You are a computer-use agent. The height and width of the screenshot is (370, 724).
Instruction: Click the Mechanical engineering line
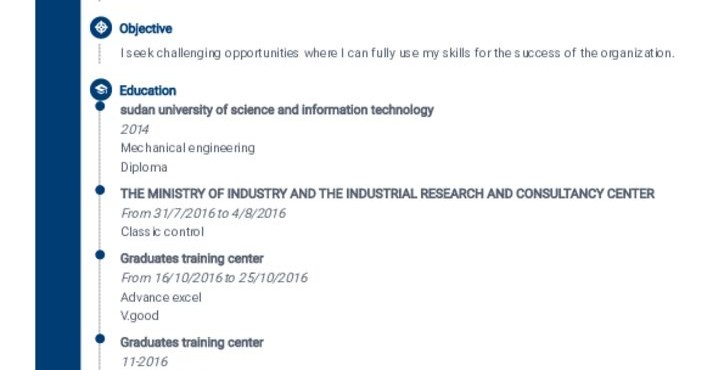(188, 148)
